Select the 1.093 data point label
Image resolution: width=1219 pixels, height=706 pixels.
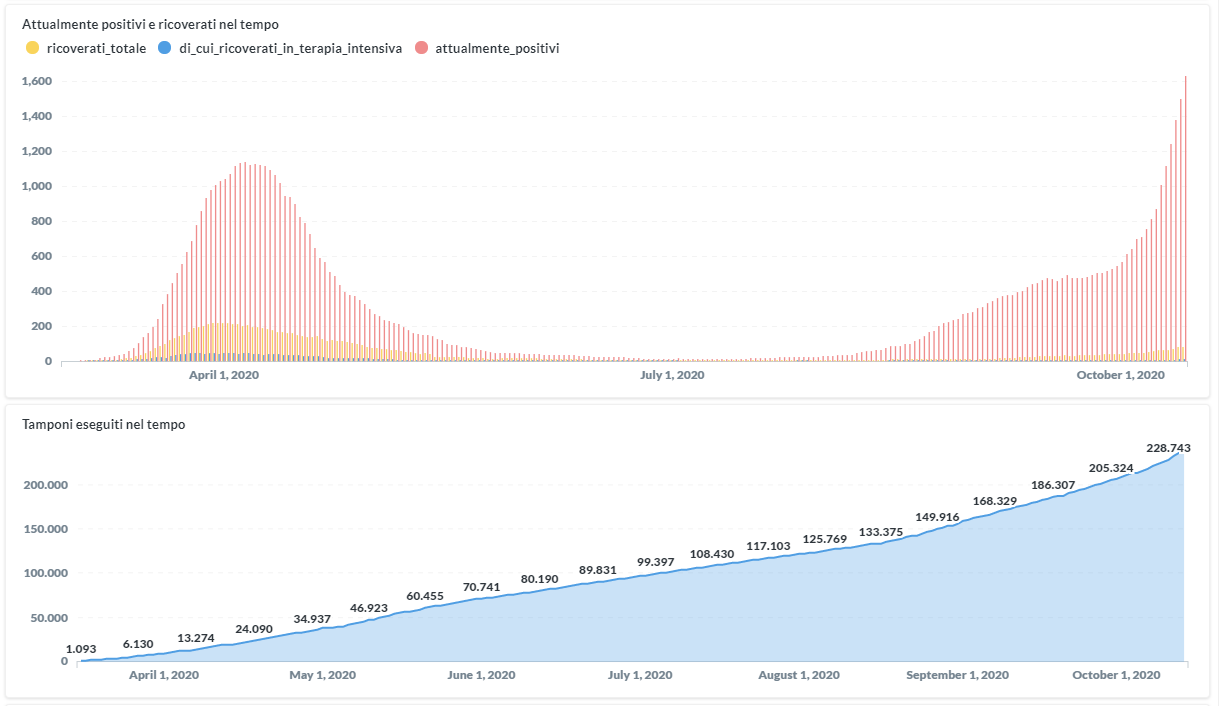82,649
